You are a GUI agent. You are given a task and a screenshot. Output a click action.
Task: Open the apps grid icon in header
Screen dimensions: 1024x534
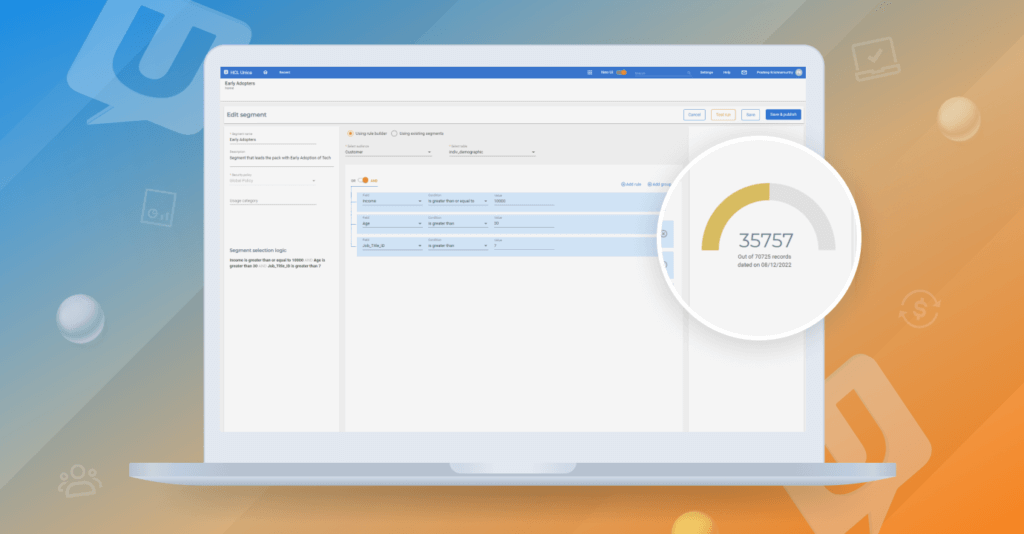590,72
